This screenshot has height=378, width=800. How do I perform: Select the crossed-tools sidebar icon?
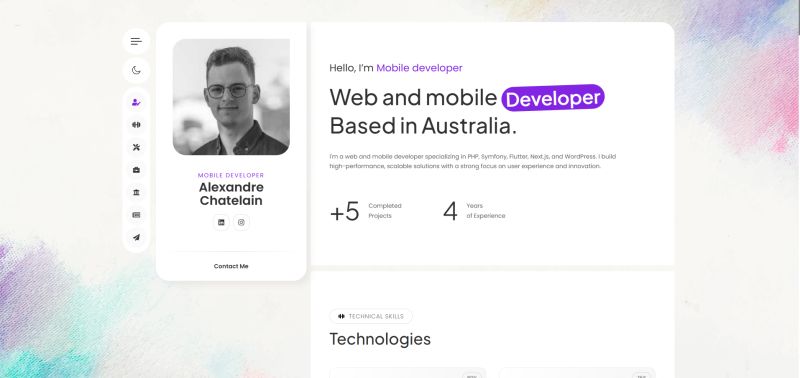pyautogui.click(x=136, y=147)
